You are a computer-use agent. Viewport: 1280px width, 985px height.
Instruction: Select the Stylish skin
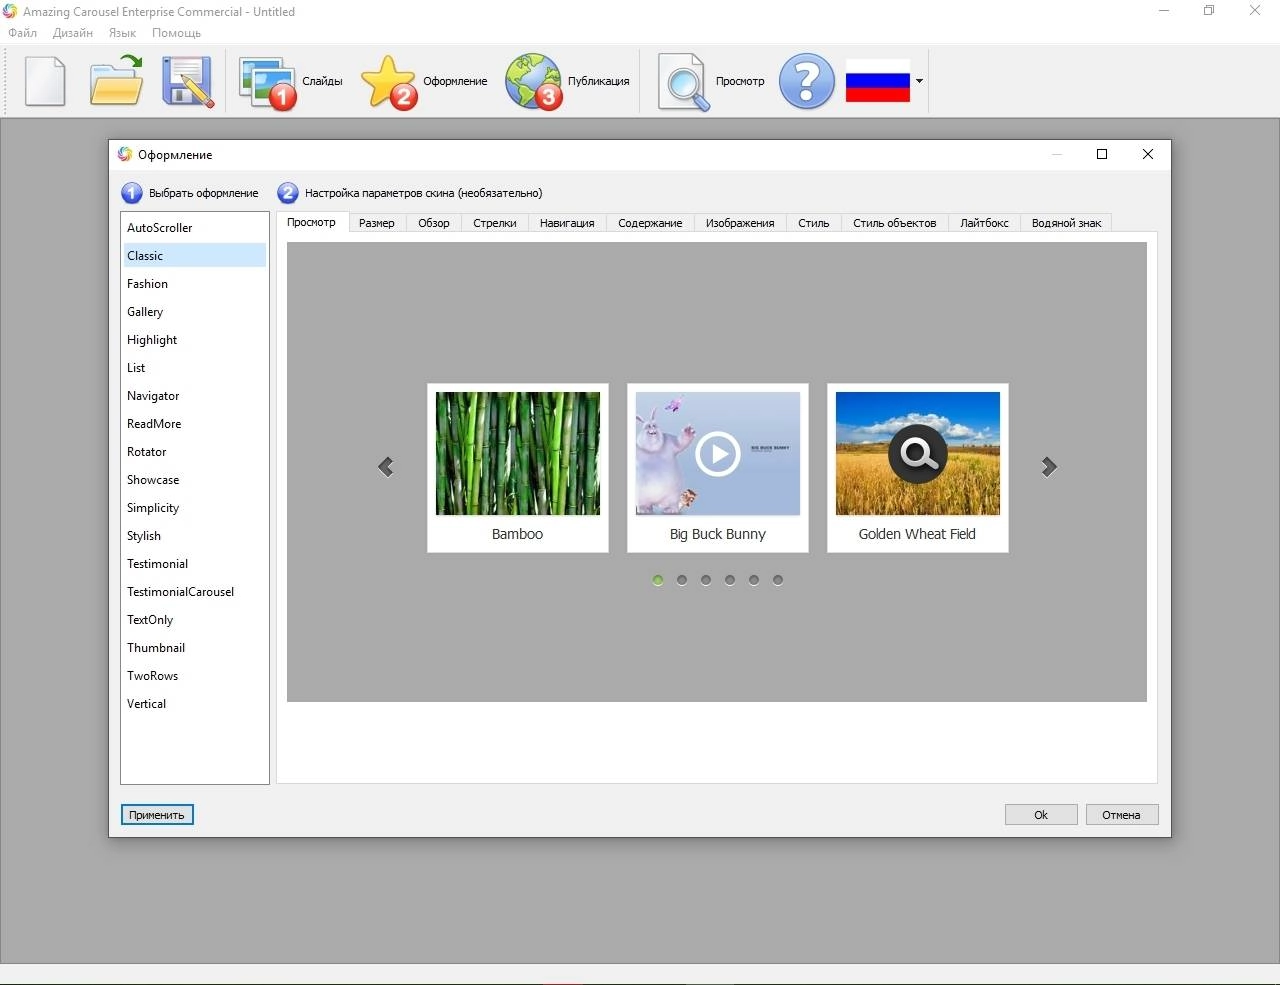195,536
